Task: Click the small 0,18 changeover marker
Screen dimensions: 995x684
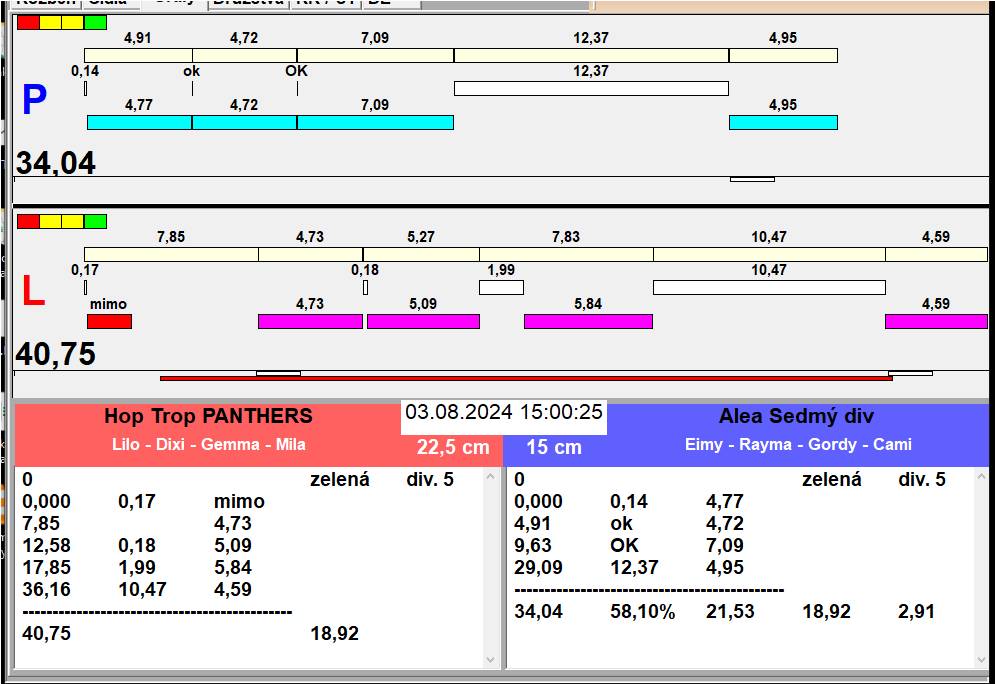Action: pyautogui.click(x=366, y=287)
